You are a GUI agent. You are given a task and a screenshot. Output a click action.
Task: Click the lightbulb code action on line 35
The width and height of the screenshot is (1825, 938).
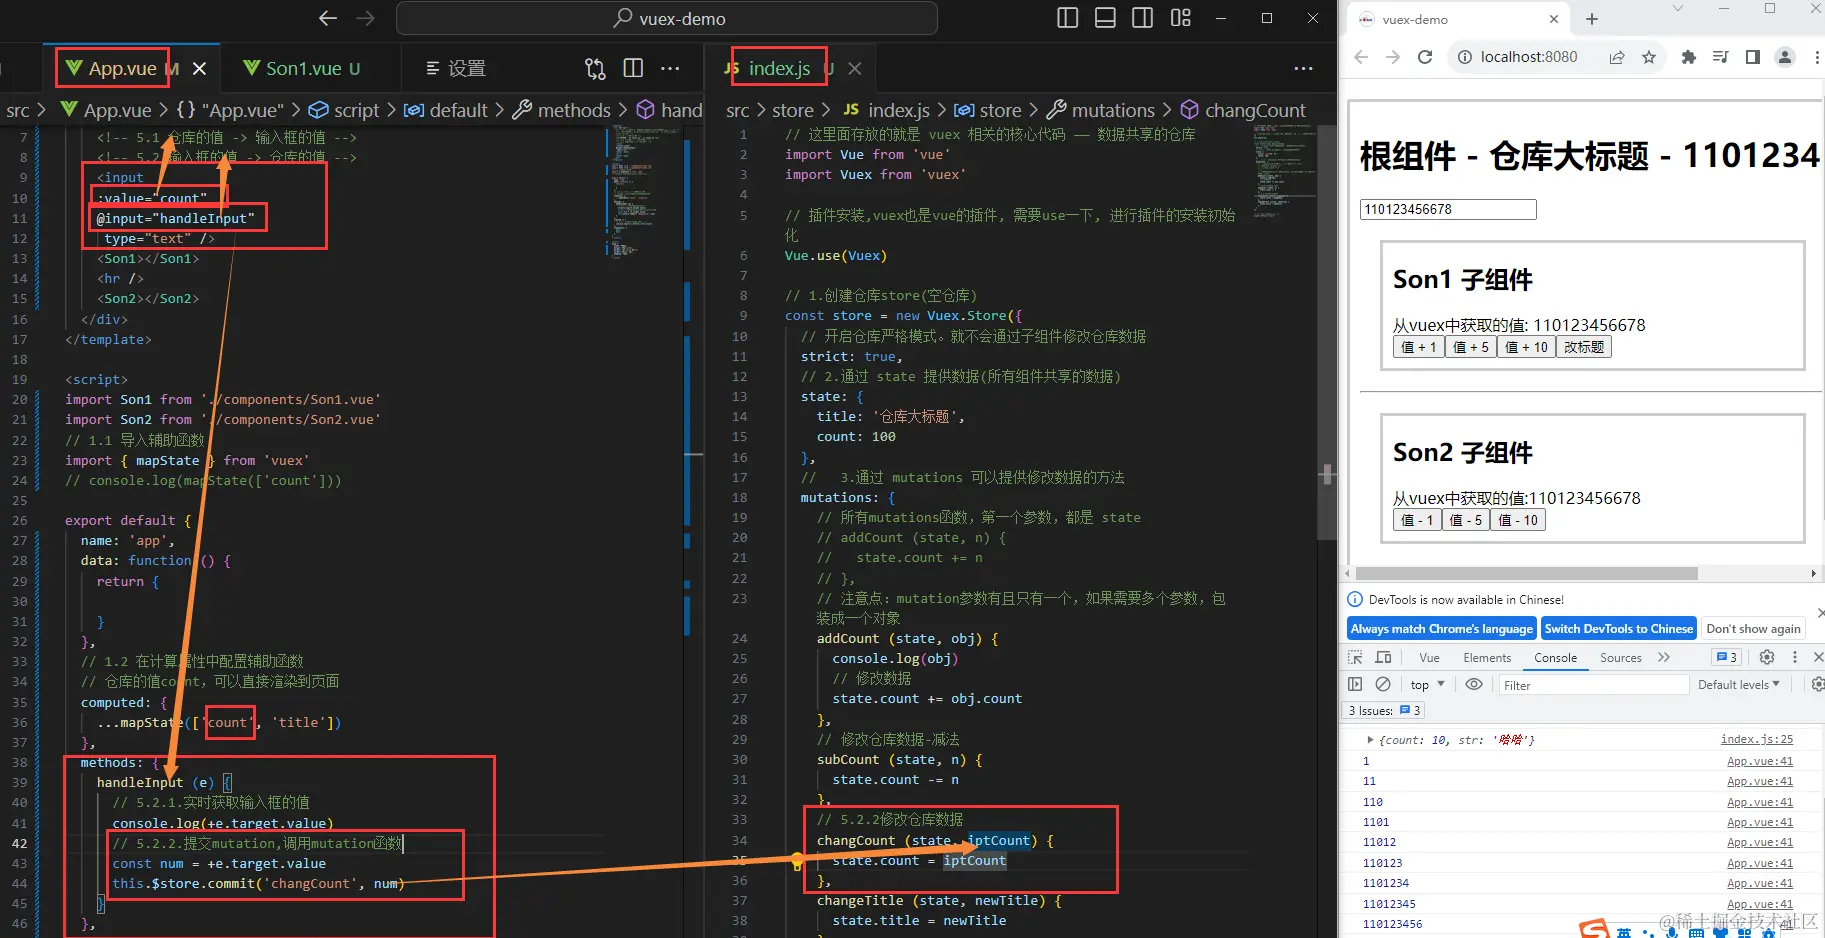(x=796, y=860)
